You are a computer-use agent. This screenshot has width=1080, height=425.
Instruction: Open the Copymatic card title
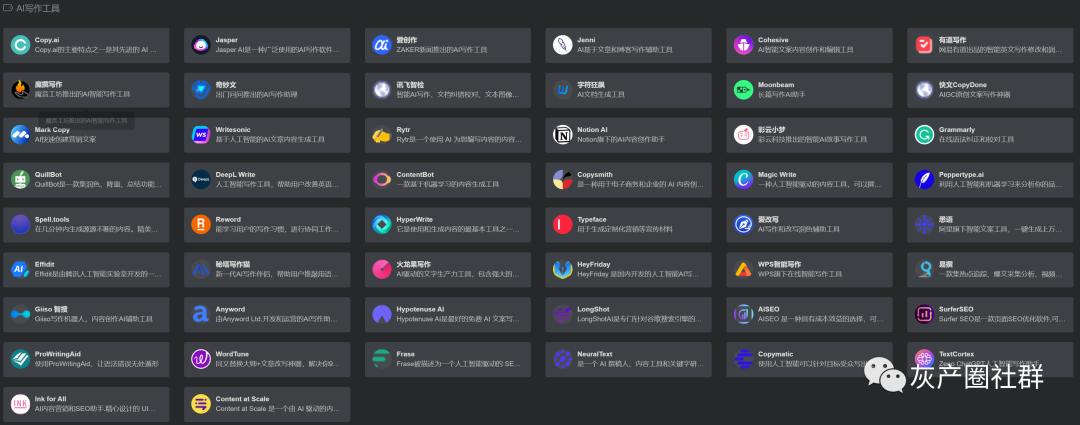tap(775, 354)
